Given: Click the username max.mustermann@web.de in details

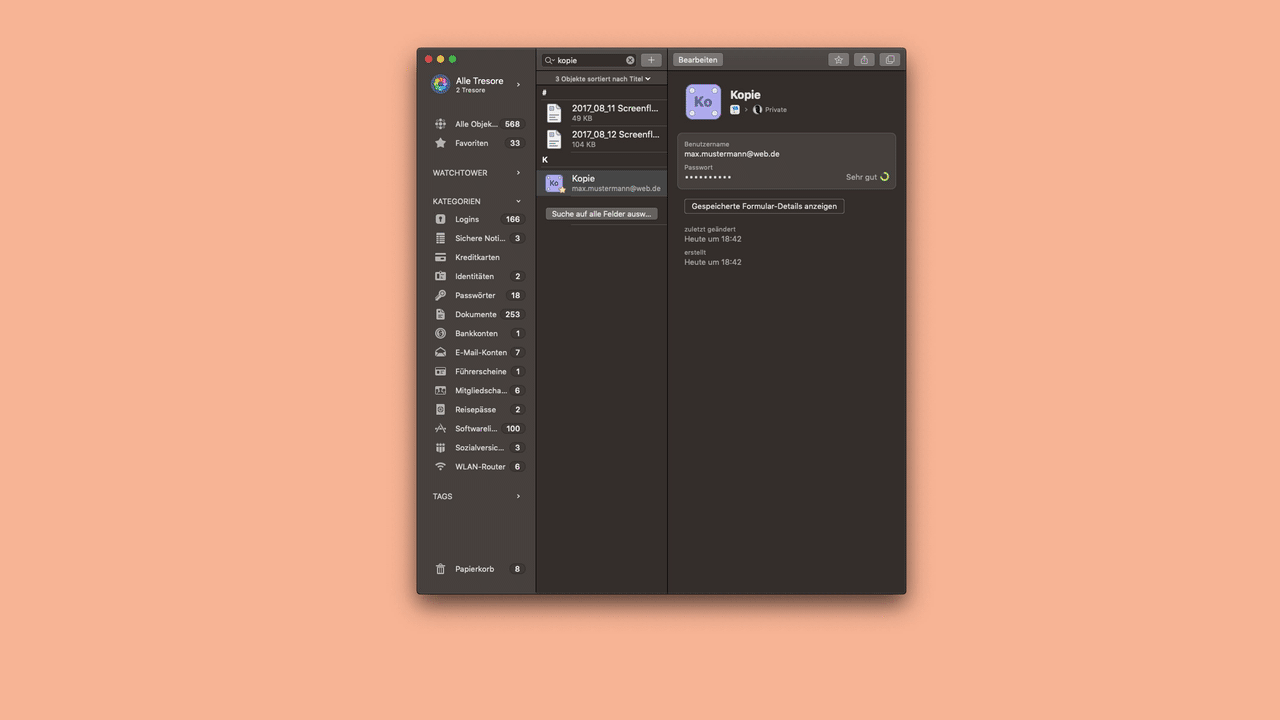Looking at the screenshot, I should pyautogui.click(x=732, y=154).
